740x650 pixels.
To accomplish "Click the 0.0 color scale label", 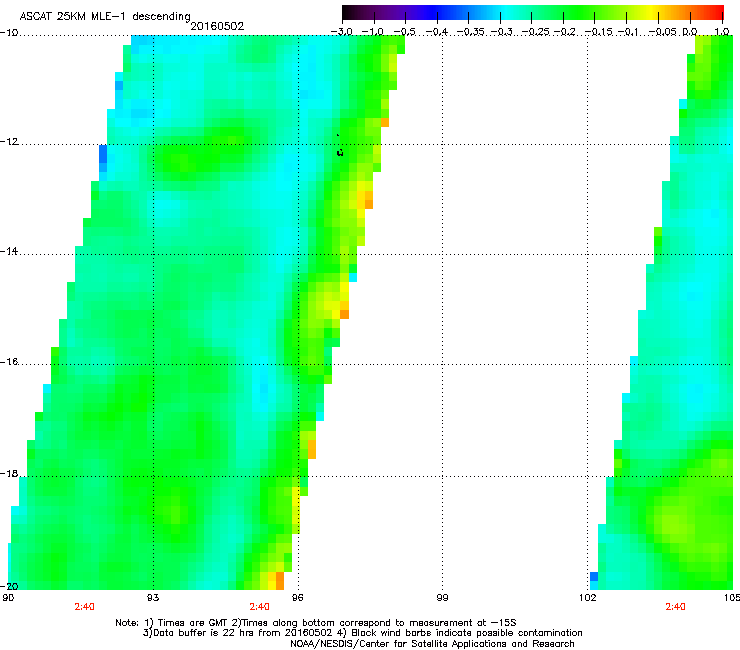I will [x=690, y=32].
